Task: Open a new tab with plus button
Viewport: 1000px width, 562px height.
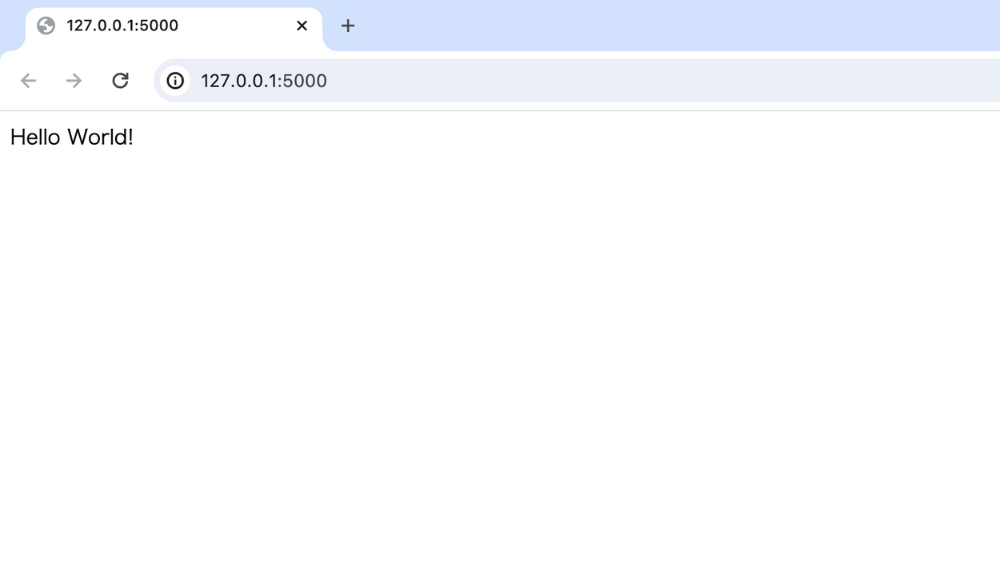Action: point(348,26)
